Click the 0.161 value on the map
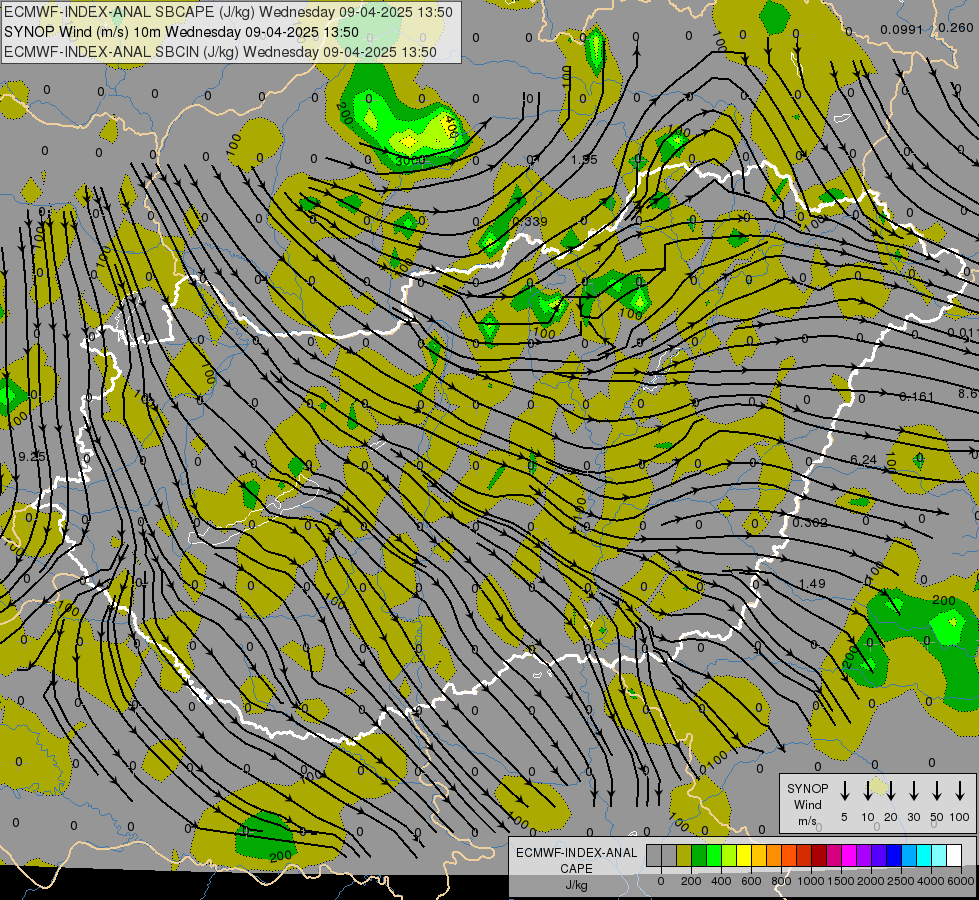Screen dimensions: 979x900 917,397
